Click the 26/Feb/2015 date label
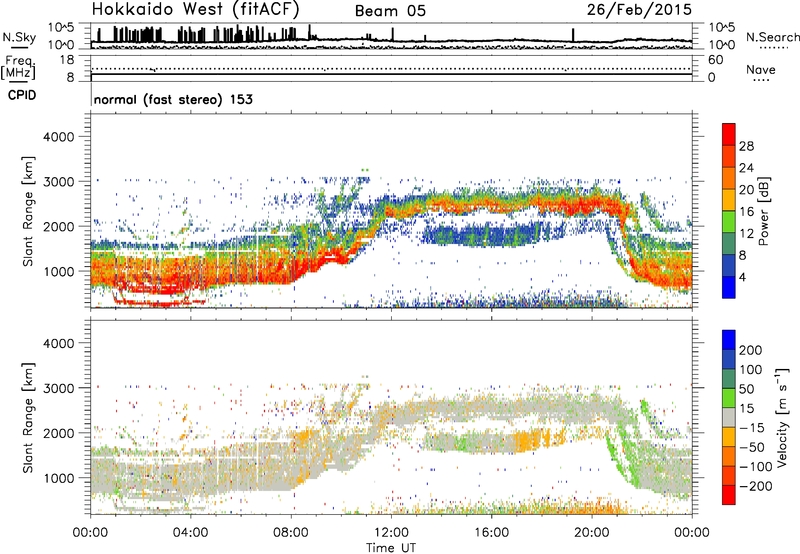 tap(639, 10)
